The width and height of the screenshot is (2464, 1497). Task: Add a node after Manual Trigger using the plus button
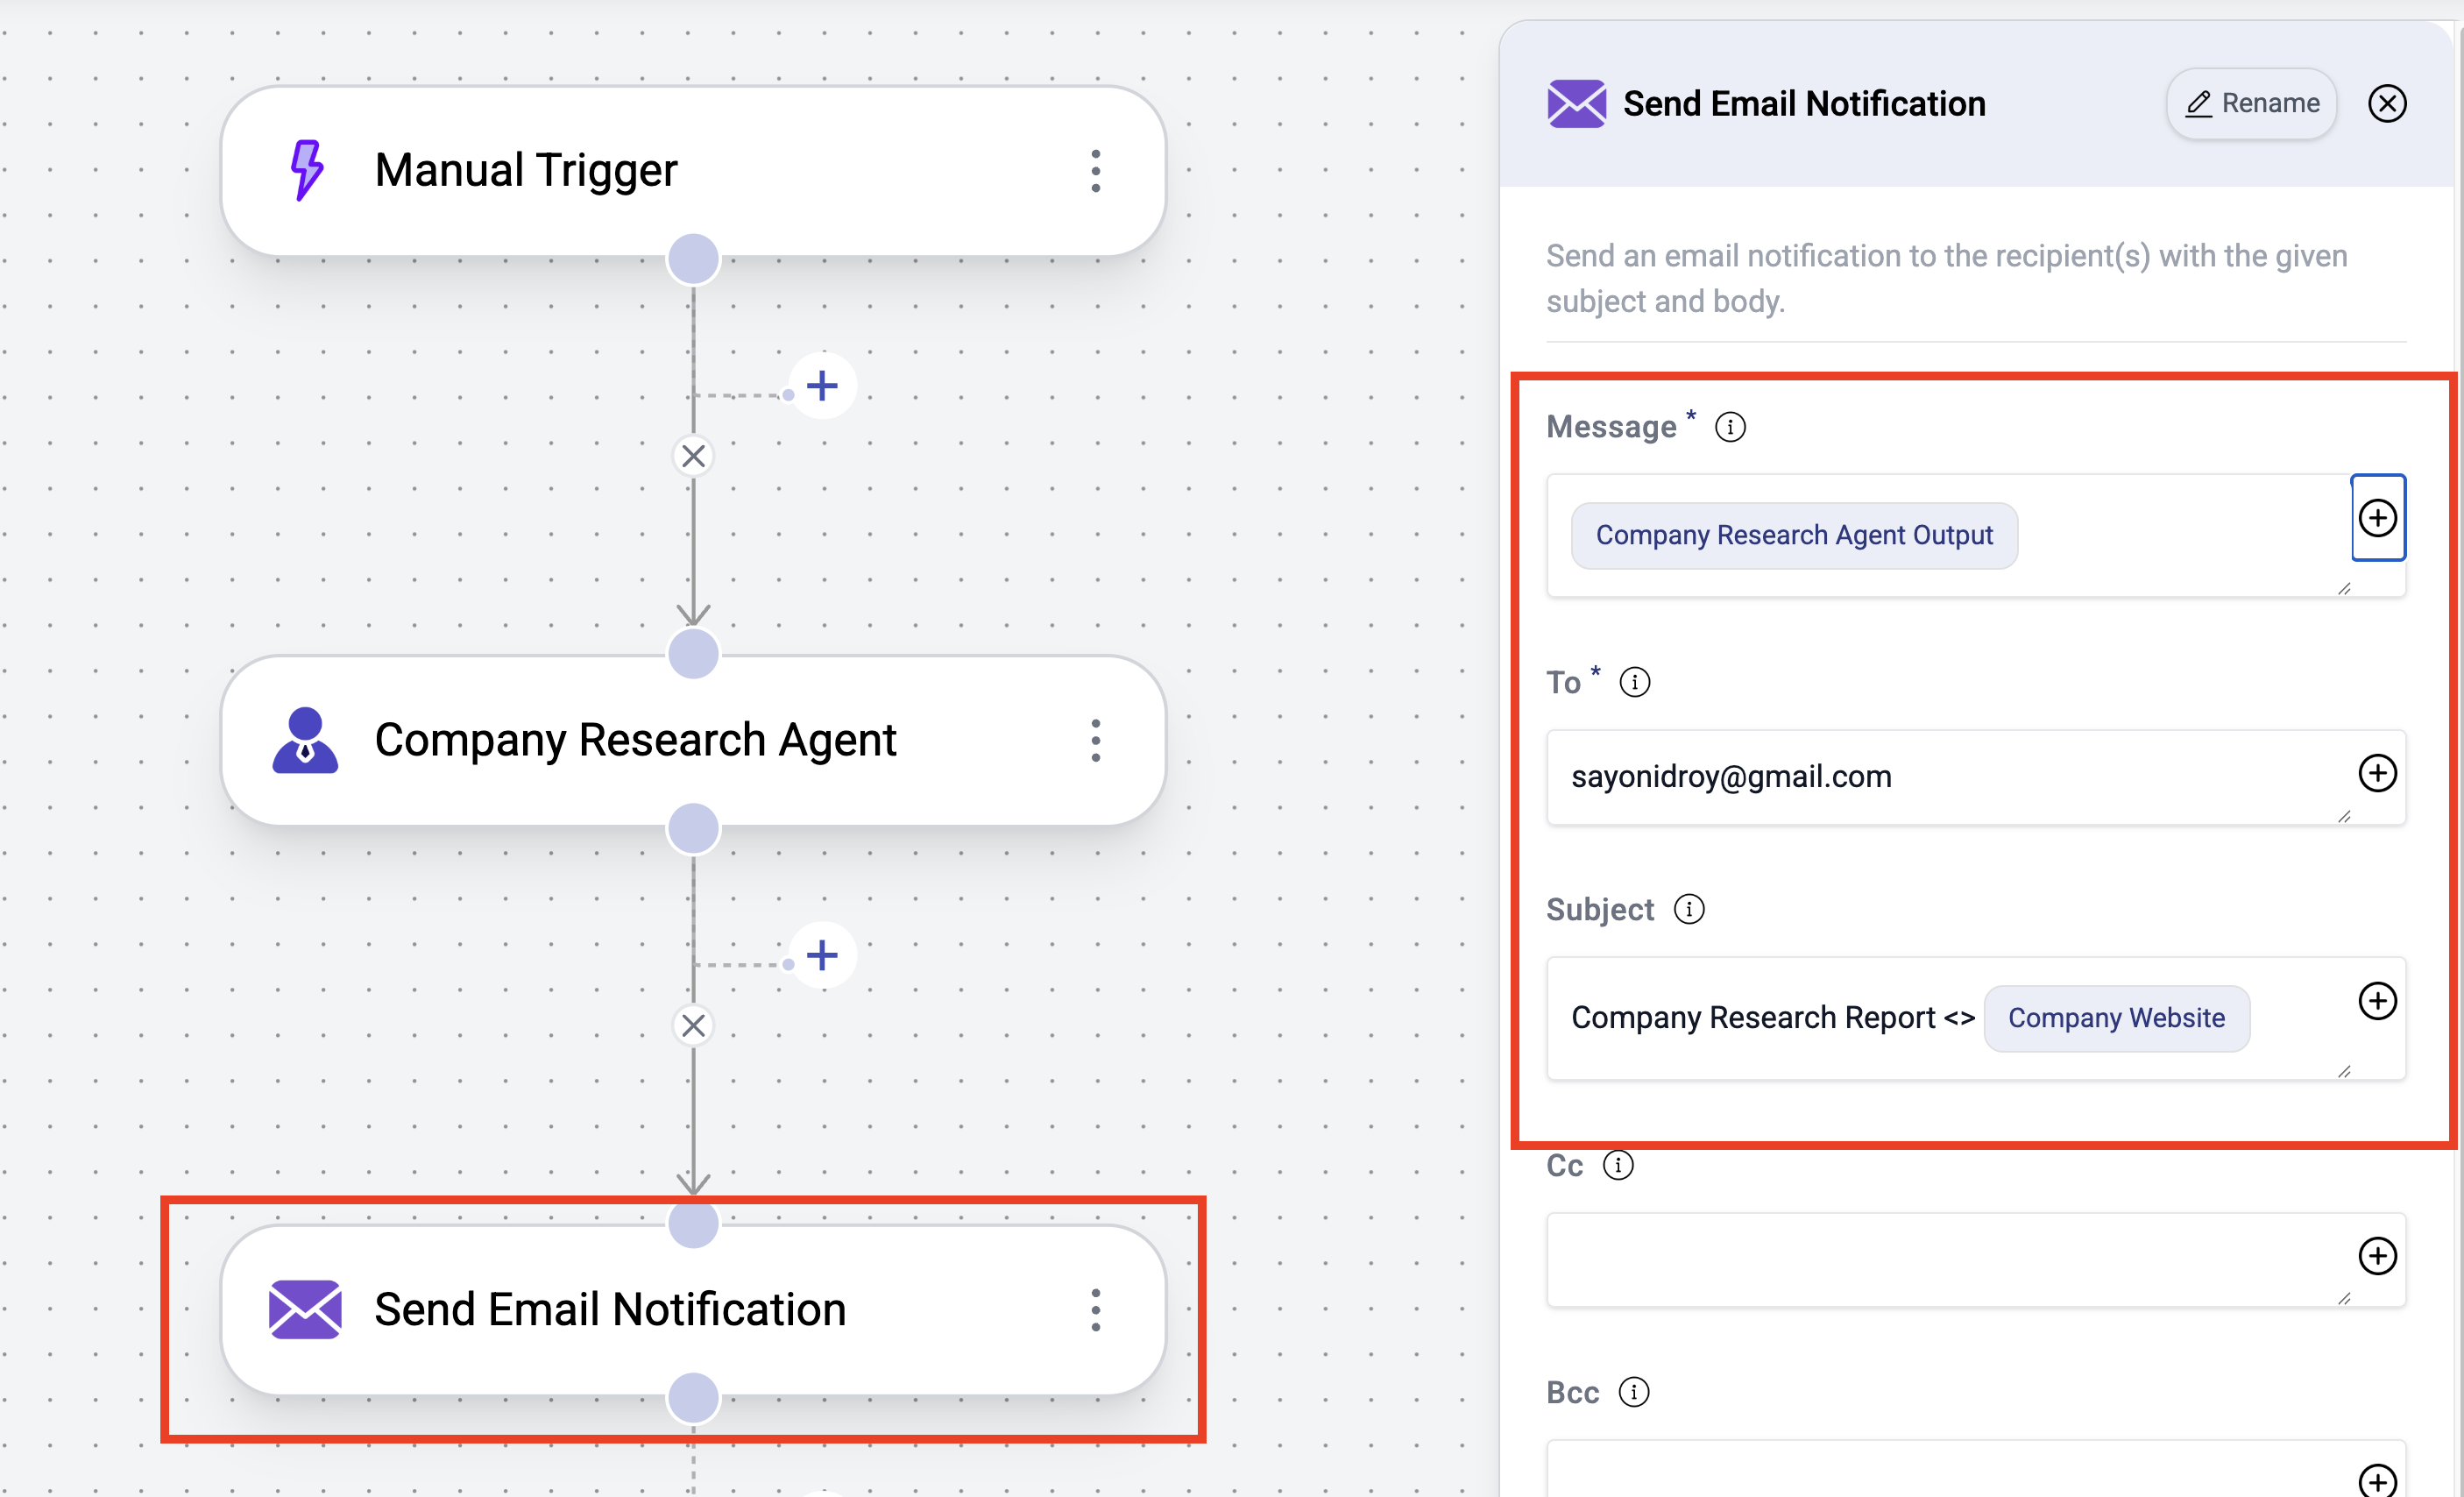pos(822,385)
